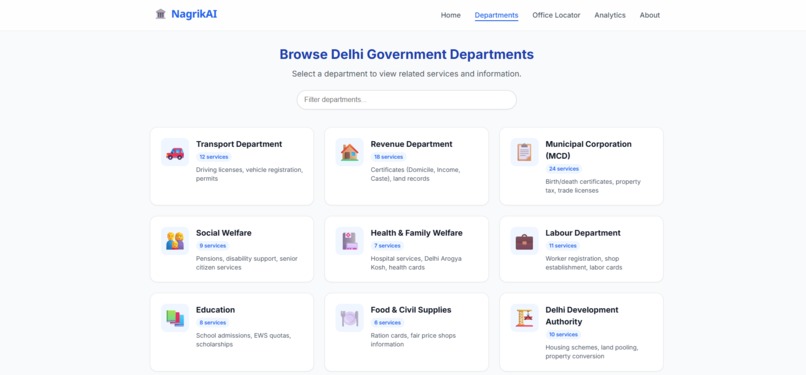This screenshot has height=375, width=806.
Task: Open the About page
Action: [650, 15]
